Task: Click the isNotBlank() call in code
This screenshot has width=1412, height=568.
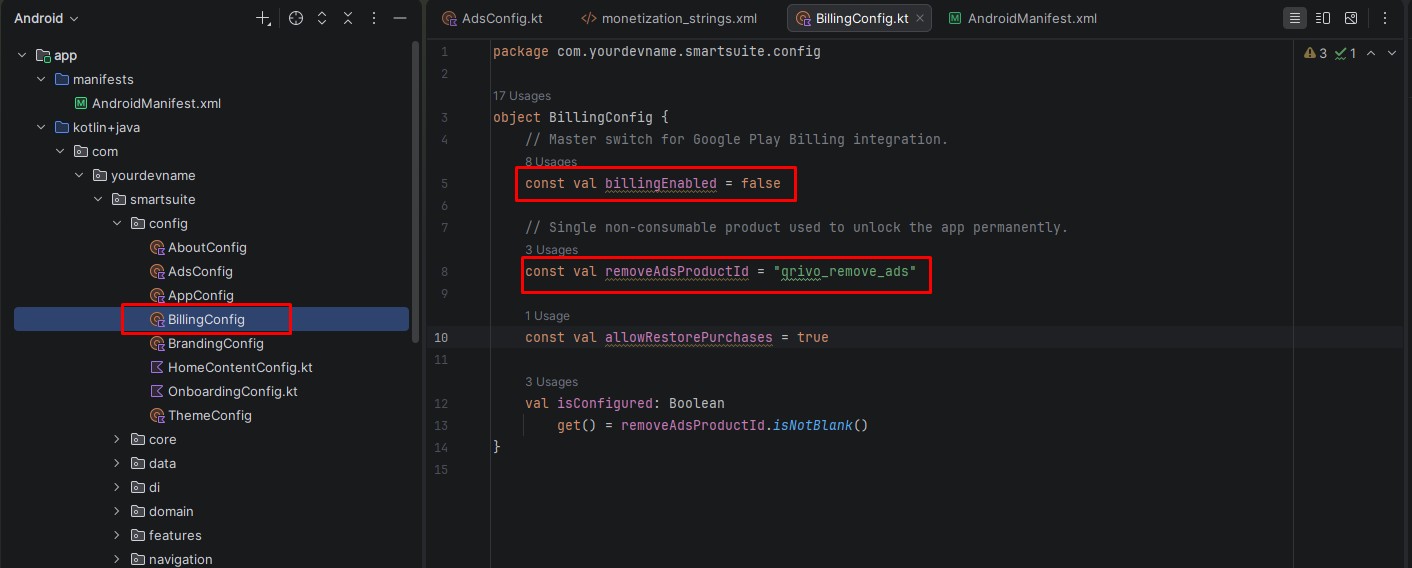Action: coord(820,426)
